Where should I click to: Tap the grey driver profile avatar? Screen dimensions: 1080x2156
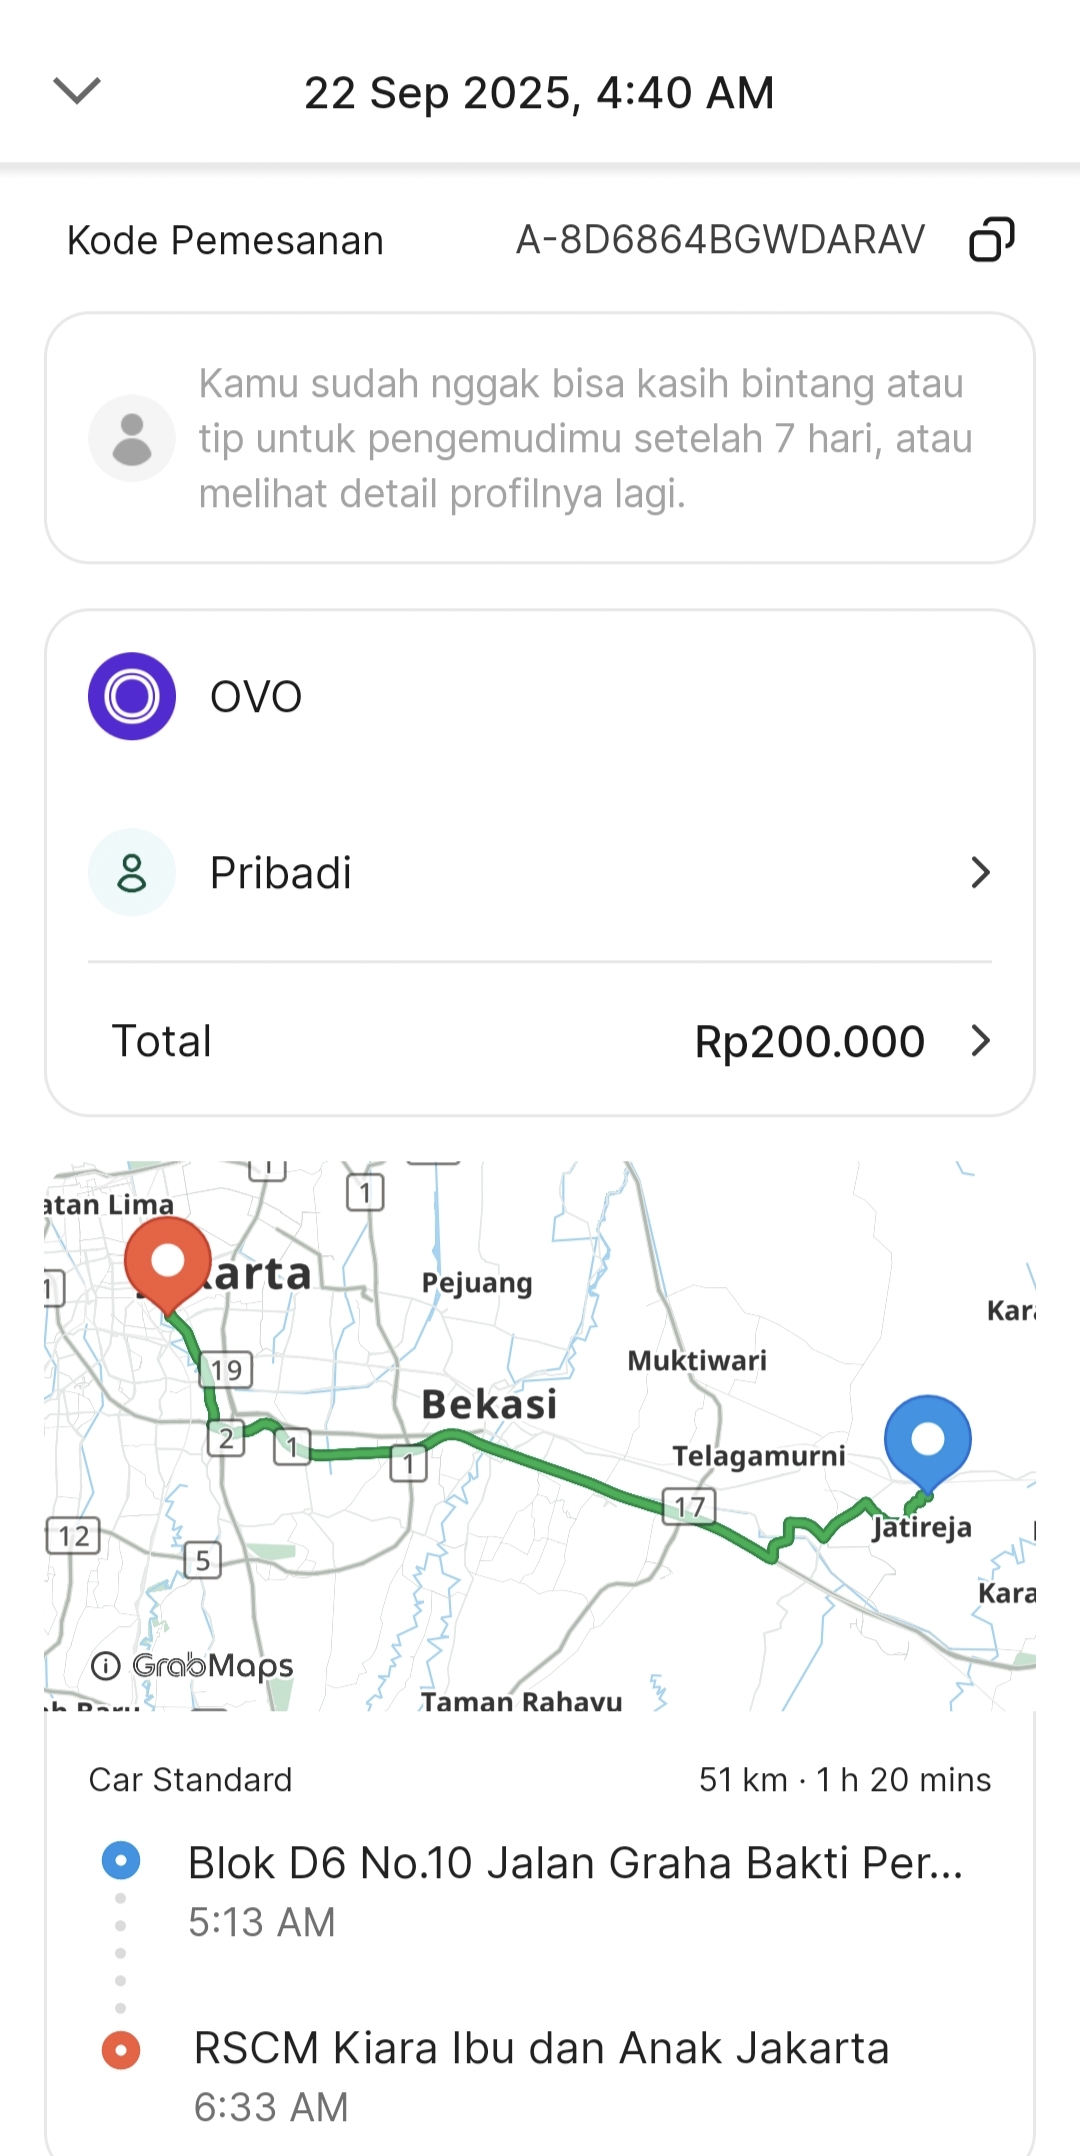pos(132,438)
